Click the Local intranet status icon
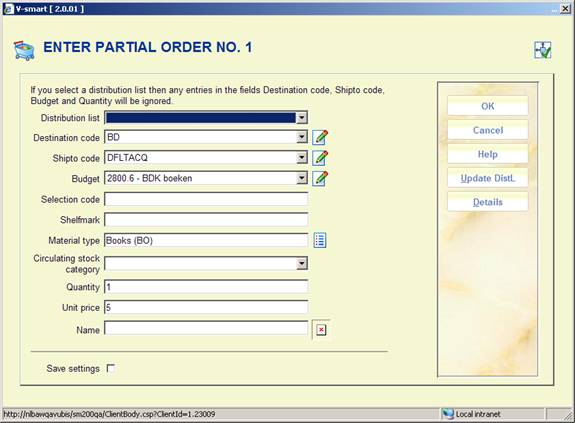 [x=447, y=414]
